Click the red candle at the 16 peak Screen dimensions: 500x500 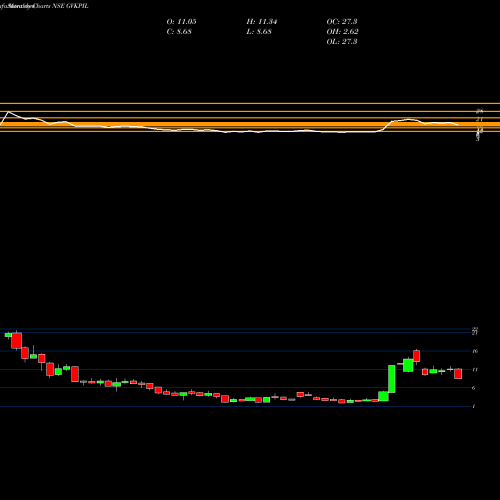click(x=417, y=356)
